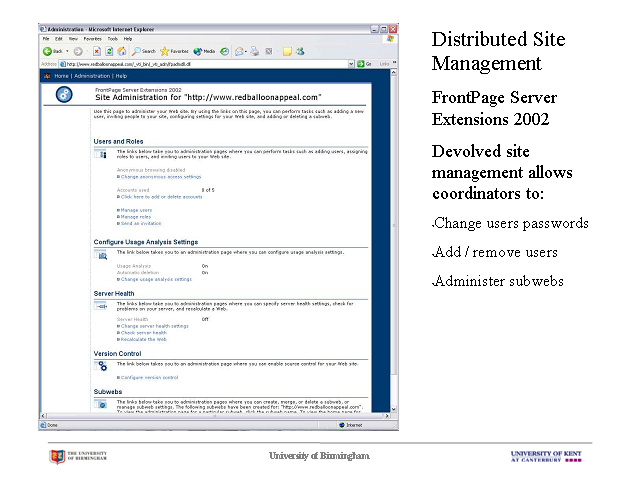Click the FrontPage round blue logo icon
Image resolution: width=640 pixels, height=480 pixels.
(64, 95)
